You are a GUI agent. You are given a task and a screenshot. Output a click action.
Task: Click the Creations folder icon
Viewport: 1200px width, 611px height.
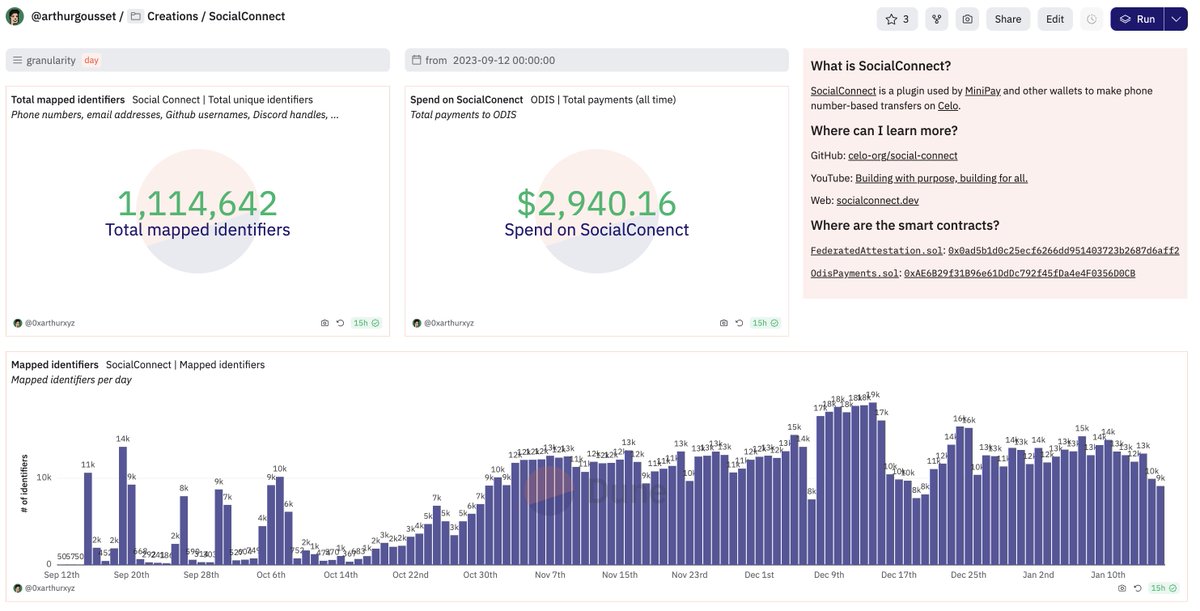136,17
